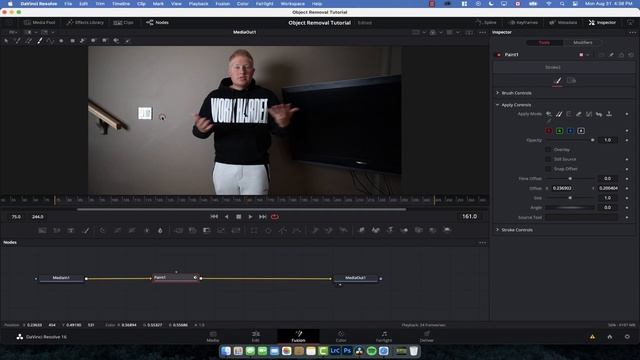Viewport: 640px width, 360px height.
Task: Enable the Snap Offset checkbox
Action: 548,169
